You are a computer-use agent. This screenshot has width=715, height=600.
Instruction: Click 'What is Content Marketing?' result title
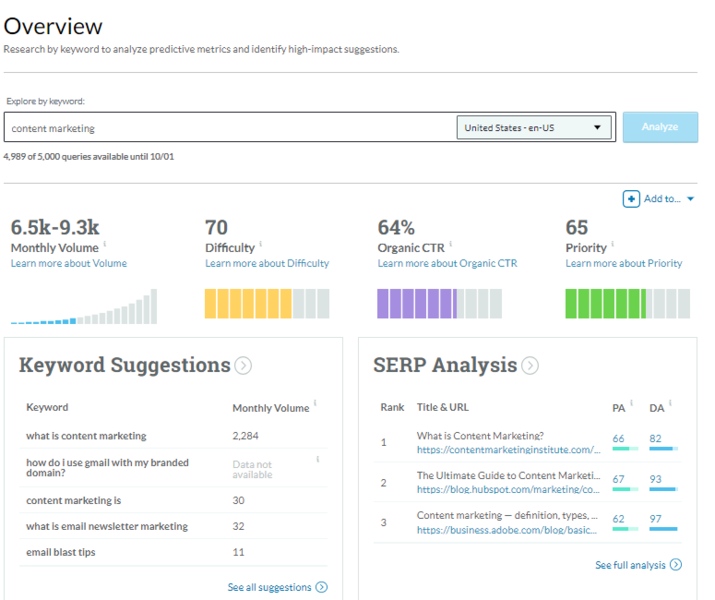[x=480, y=436]
